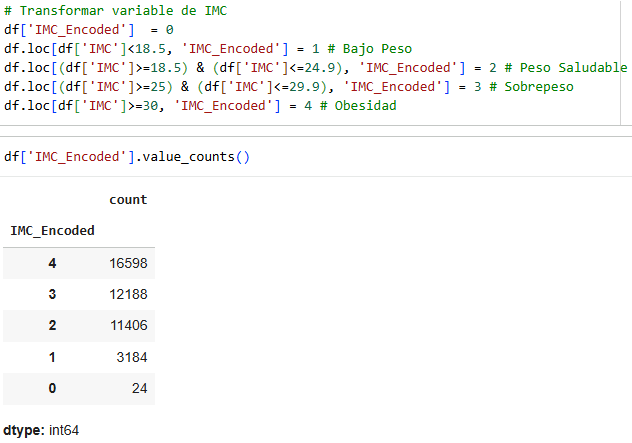632x443 pixels.
Task: Click the value_counts() code cell
Action: [x=127, y=156]
